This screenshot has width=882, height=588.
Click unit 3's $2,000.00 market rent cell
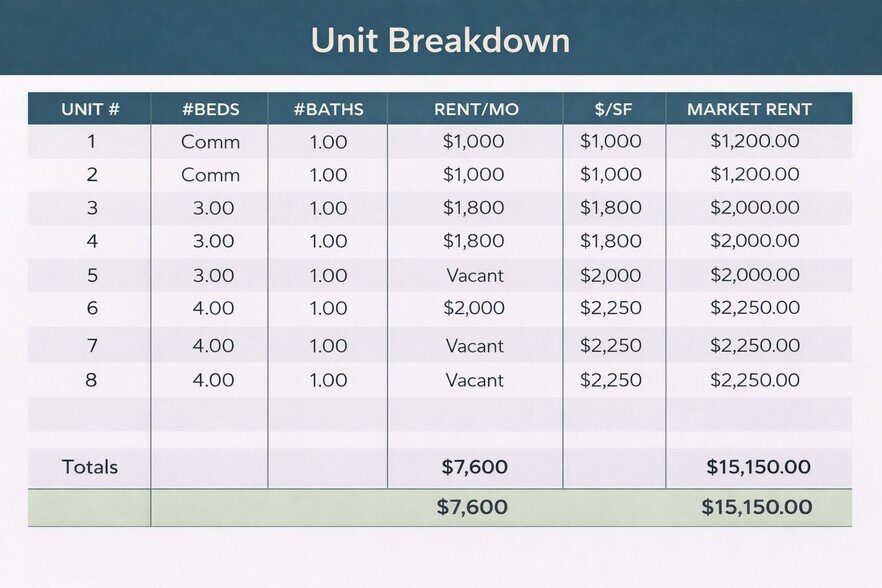(755, 208)
